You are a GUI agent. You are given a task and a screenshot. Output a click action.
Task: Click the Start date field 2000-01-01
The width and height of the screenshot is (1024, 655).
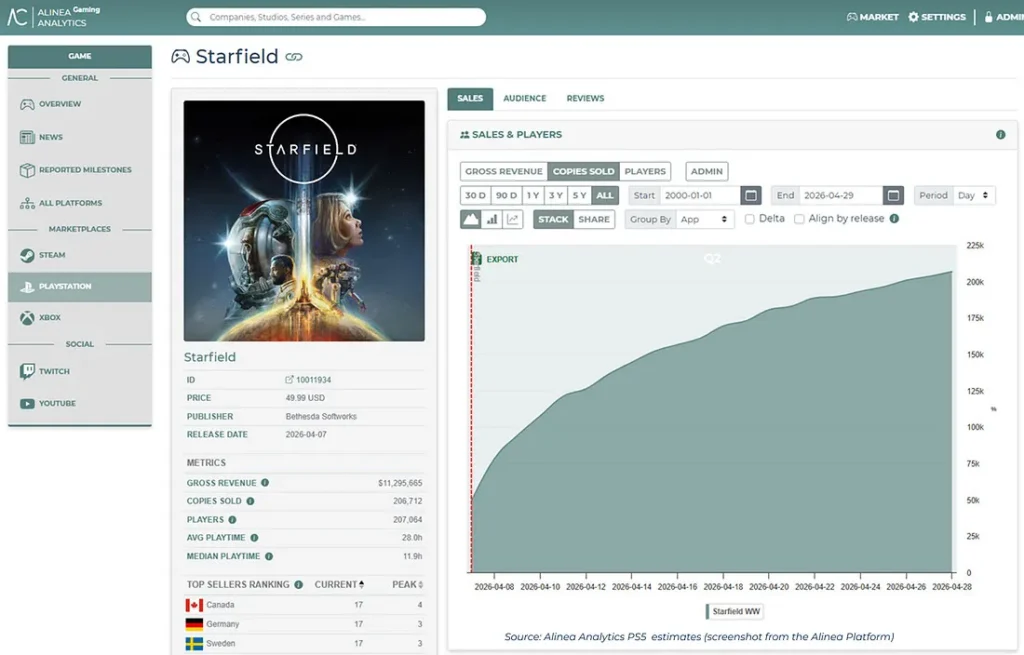701,195
